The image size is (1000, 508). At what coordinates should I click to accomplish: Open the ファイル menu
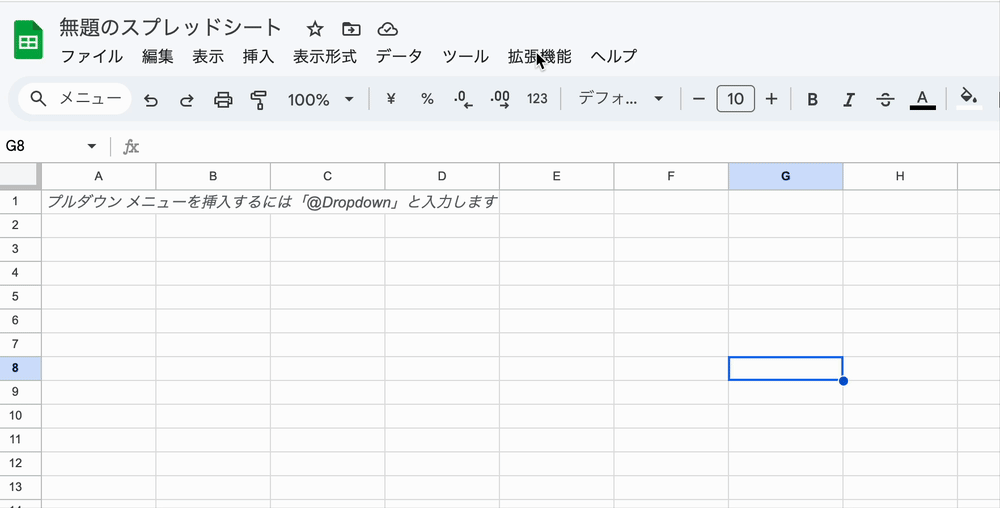[92, 56]
